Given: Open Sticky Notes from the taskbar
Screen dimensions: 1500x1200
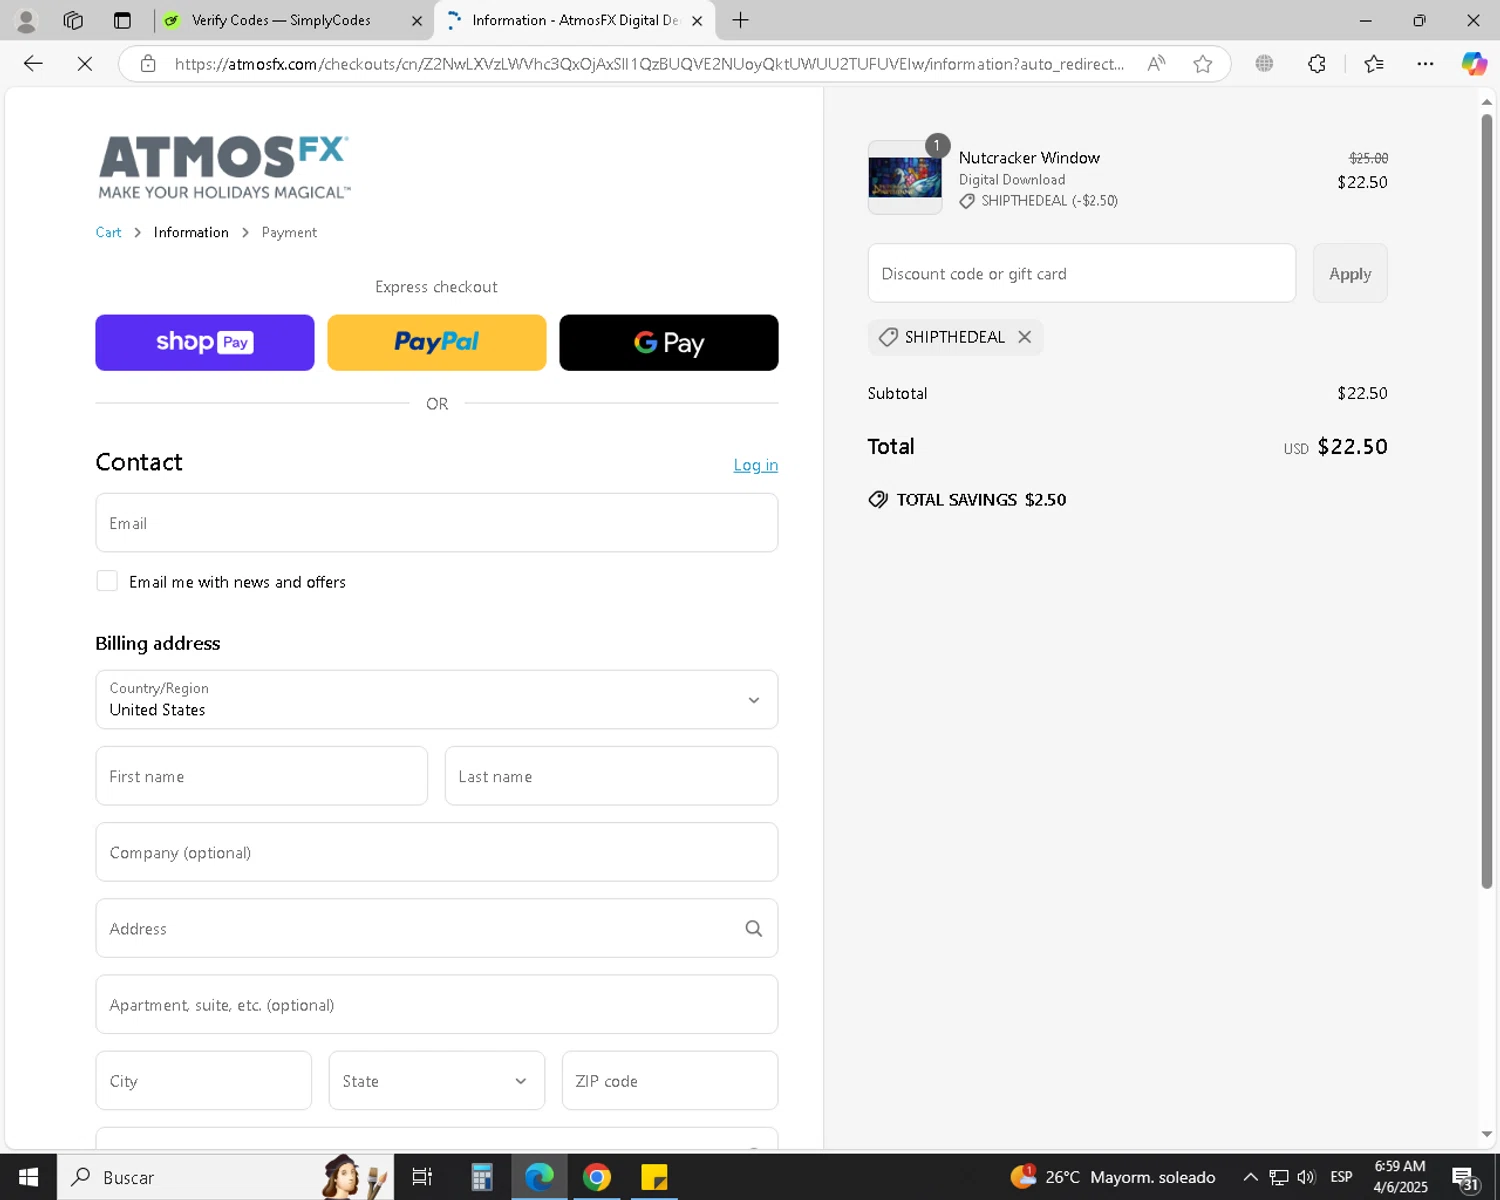Looking at the screenshot, I should [654, 1177].
